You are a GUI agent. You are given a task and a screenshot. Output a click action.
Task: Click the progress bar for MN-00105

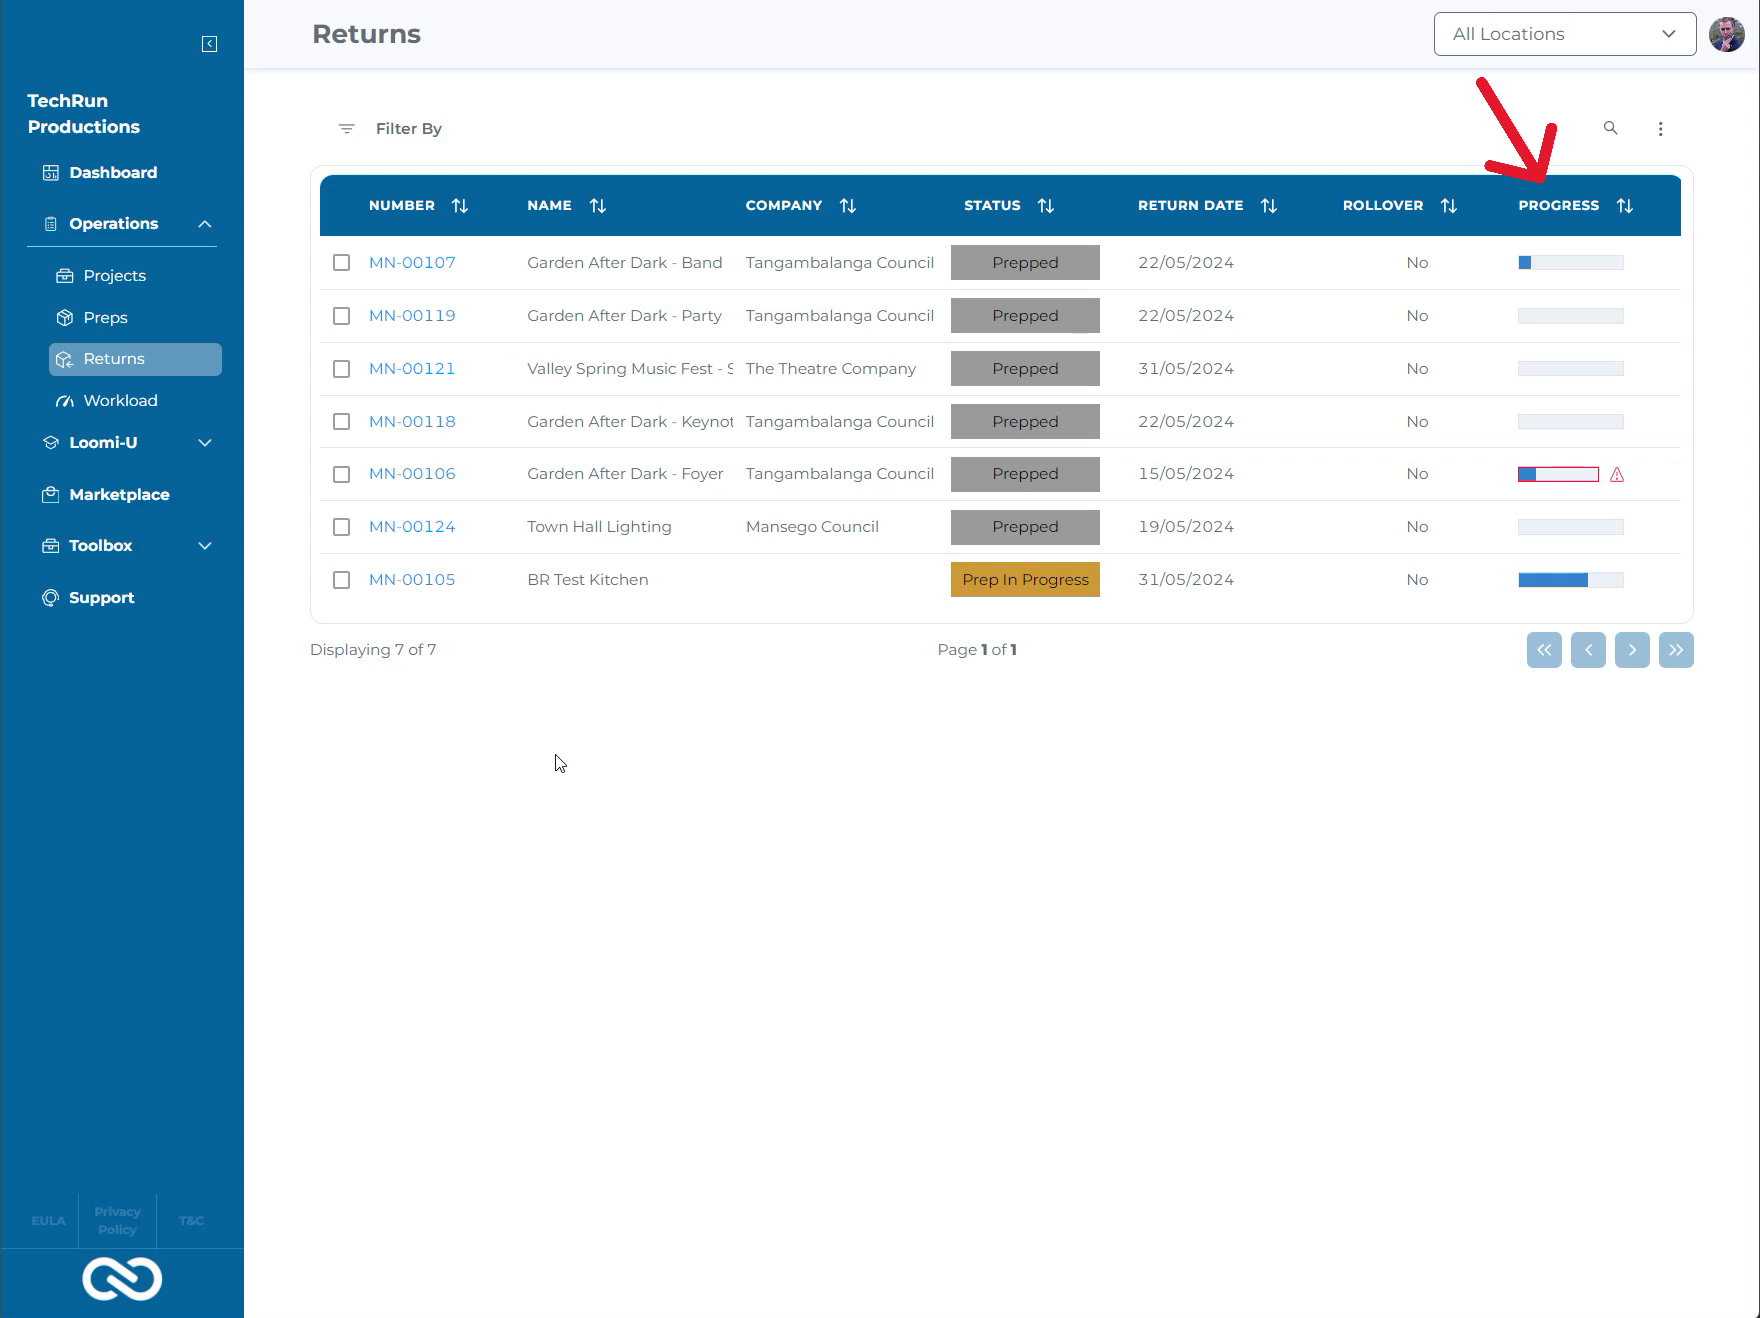[1570, 580]
